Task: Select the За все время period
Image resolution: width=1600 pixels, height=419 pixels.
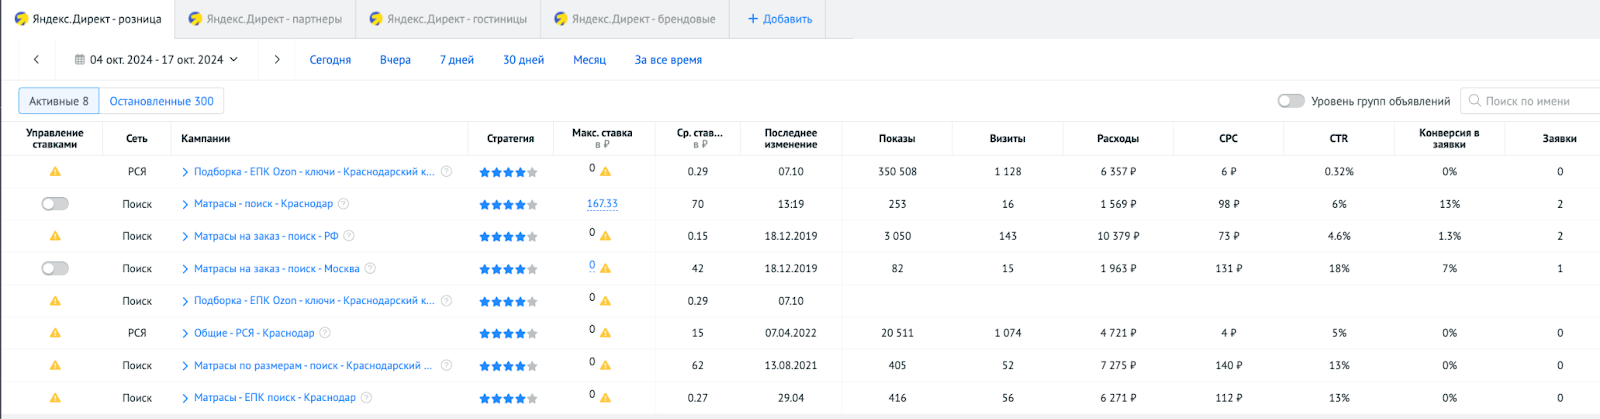Action: 668,60
